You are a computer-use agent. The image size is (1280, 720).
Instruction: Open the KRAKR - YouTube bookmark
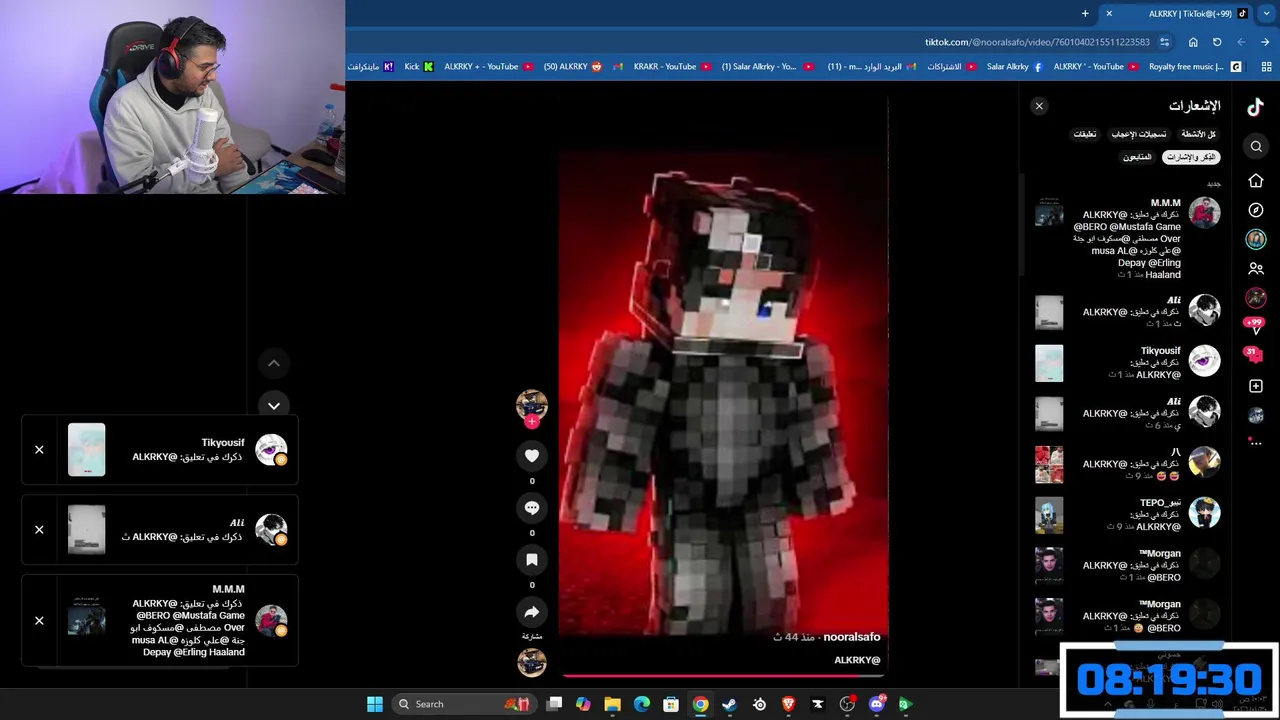coord(672,67)
